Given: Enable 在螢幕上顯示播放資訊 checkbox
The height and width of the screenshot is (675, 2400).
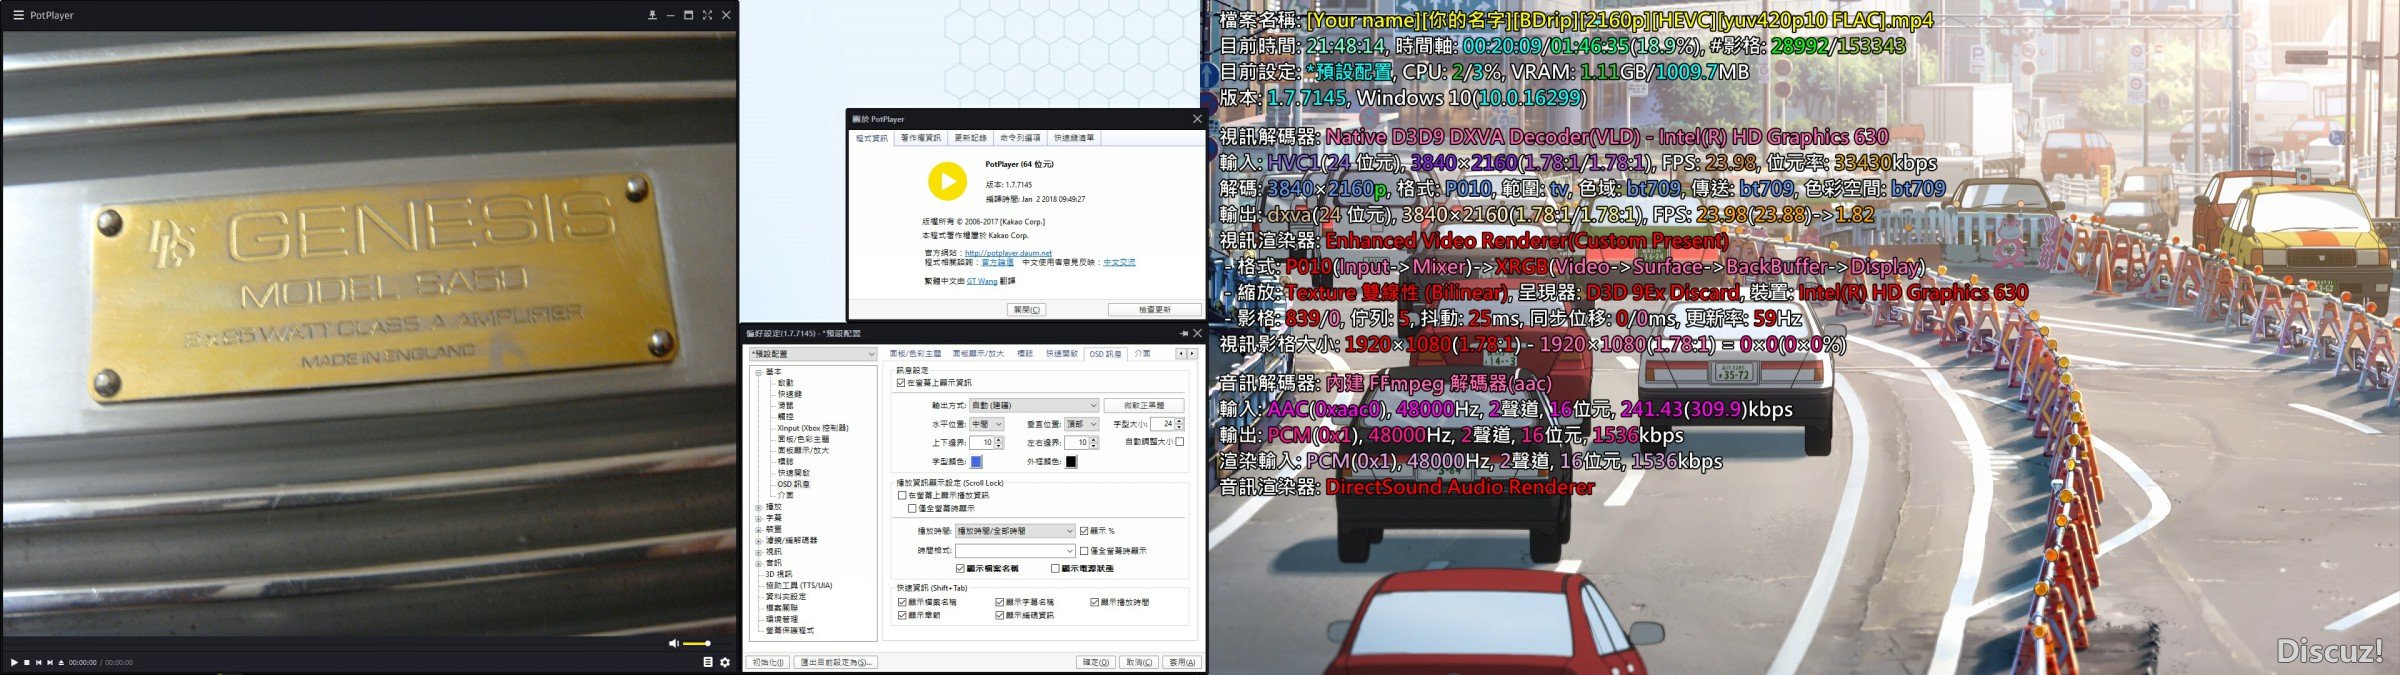Looking at the screenshot, I should coord(902,495).
